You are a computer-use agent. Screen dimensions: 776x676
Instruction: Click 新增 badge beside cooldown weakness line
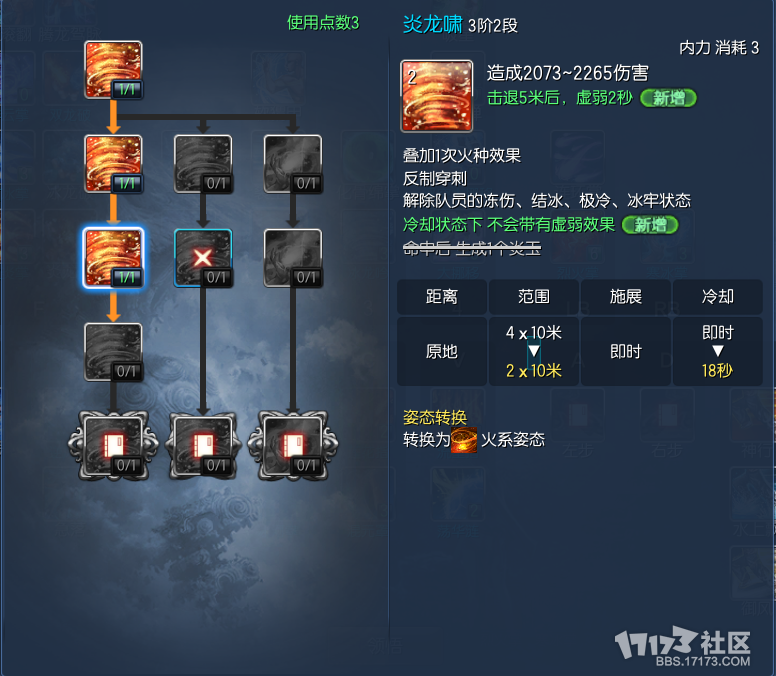click(650, 225)
